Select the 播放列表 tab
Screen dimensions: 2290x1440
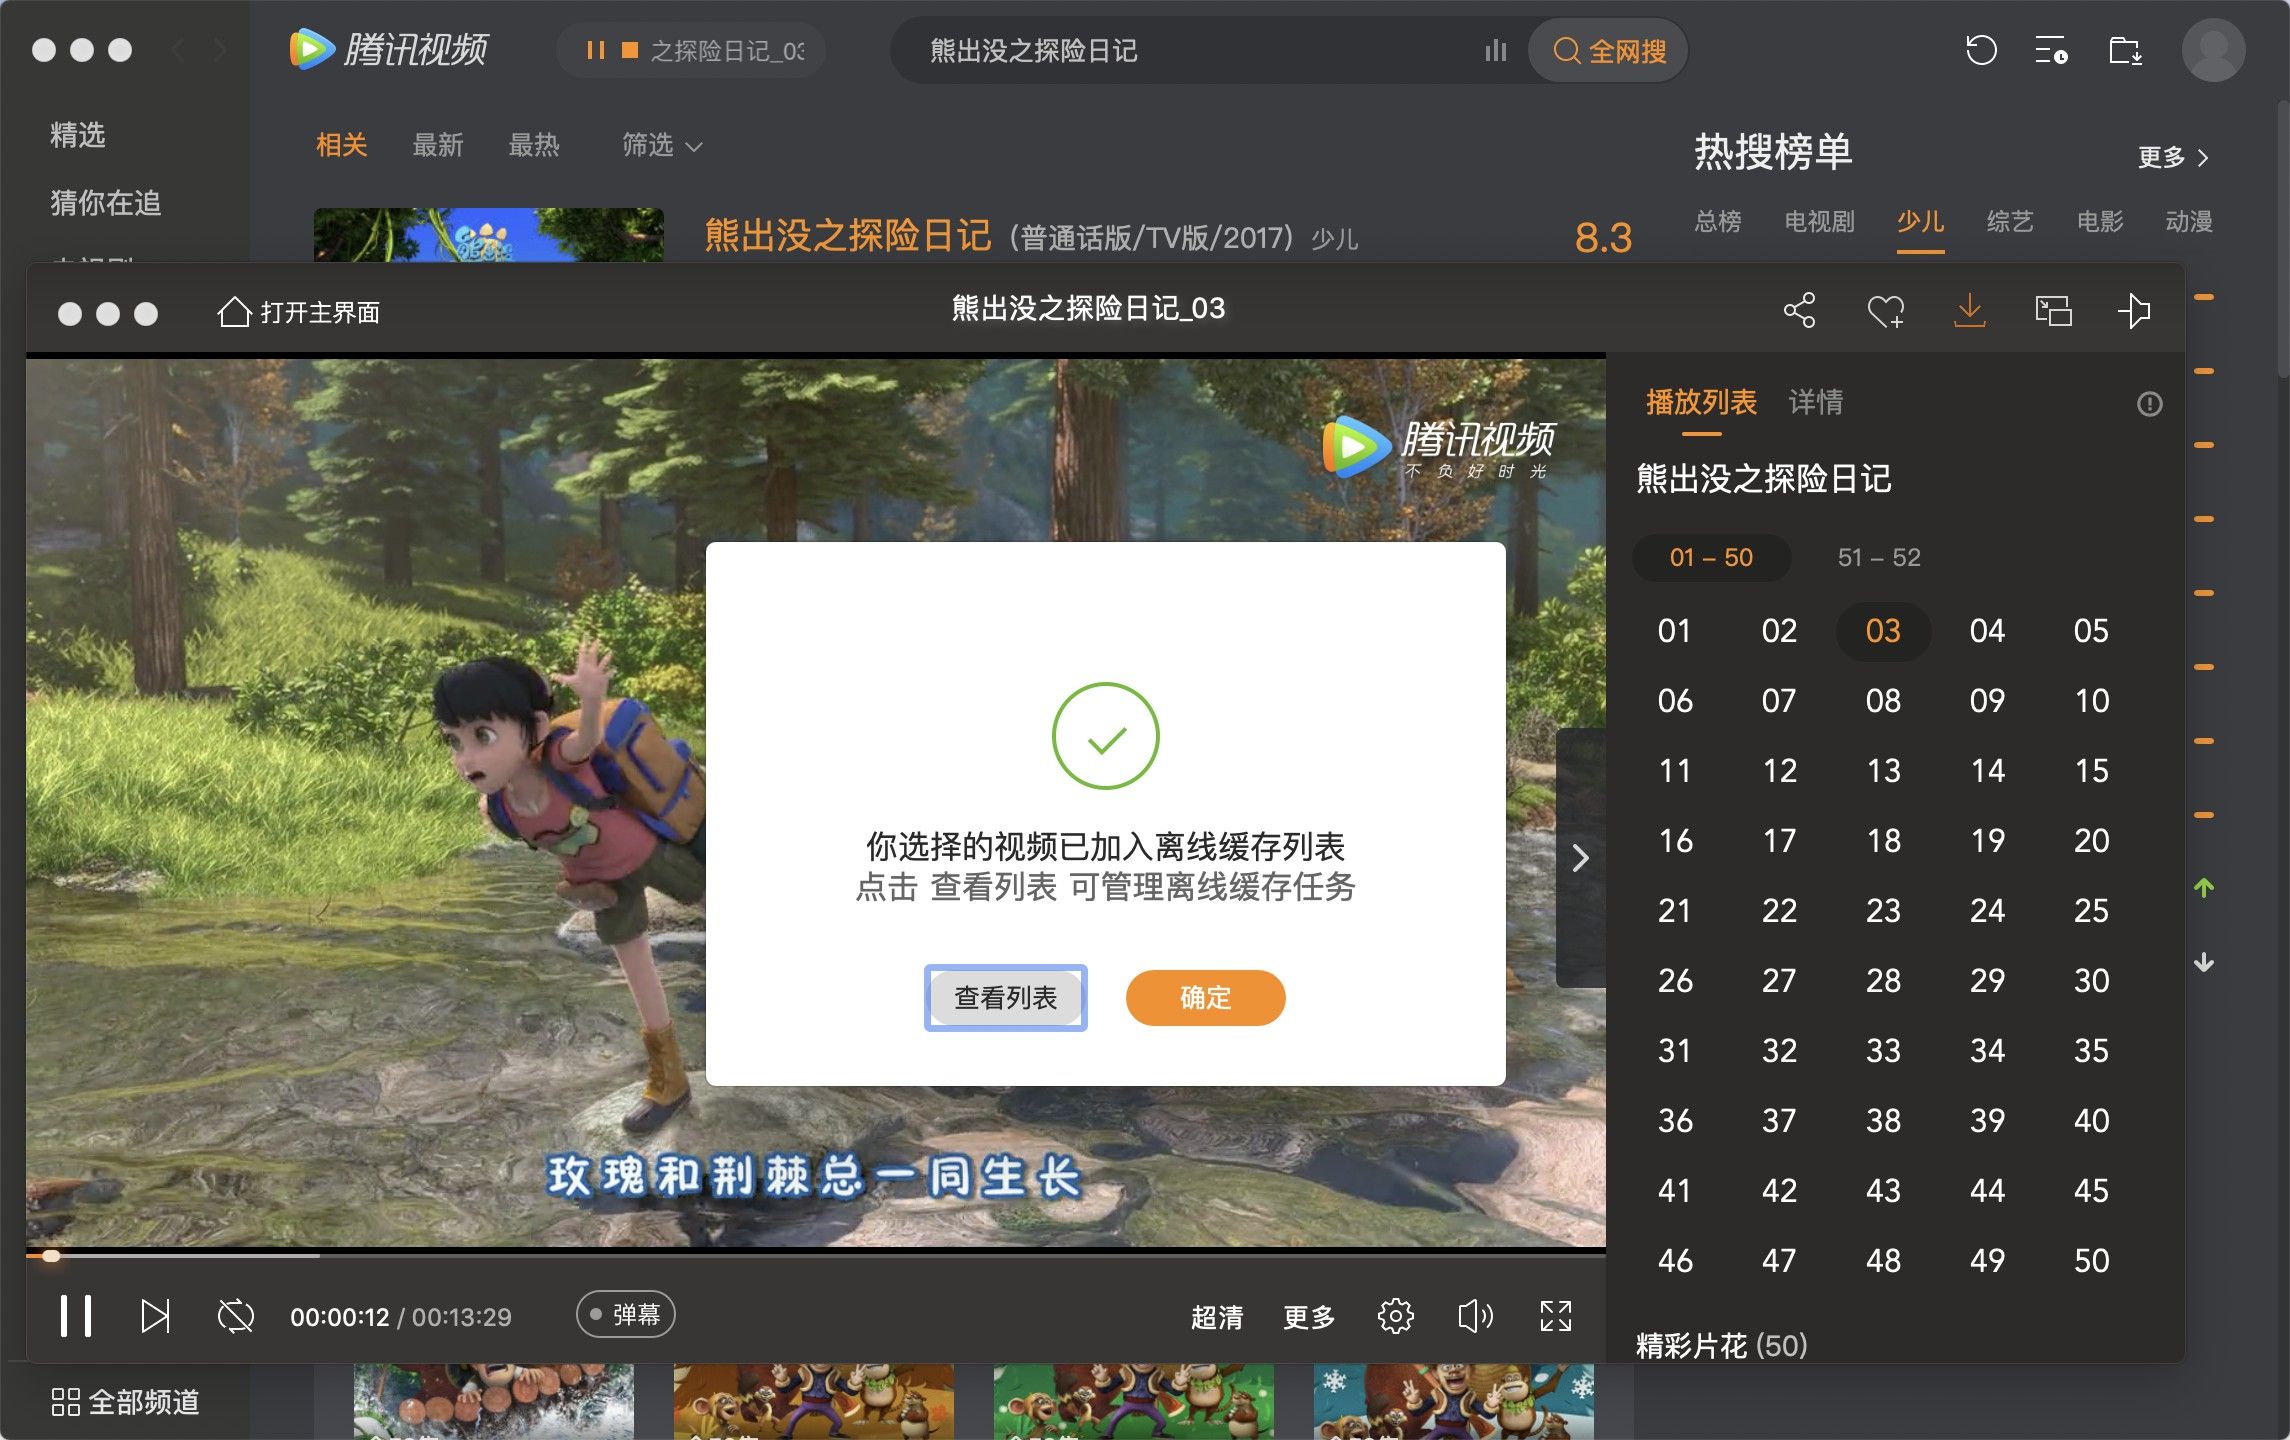pos(1701,402)
